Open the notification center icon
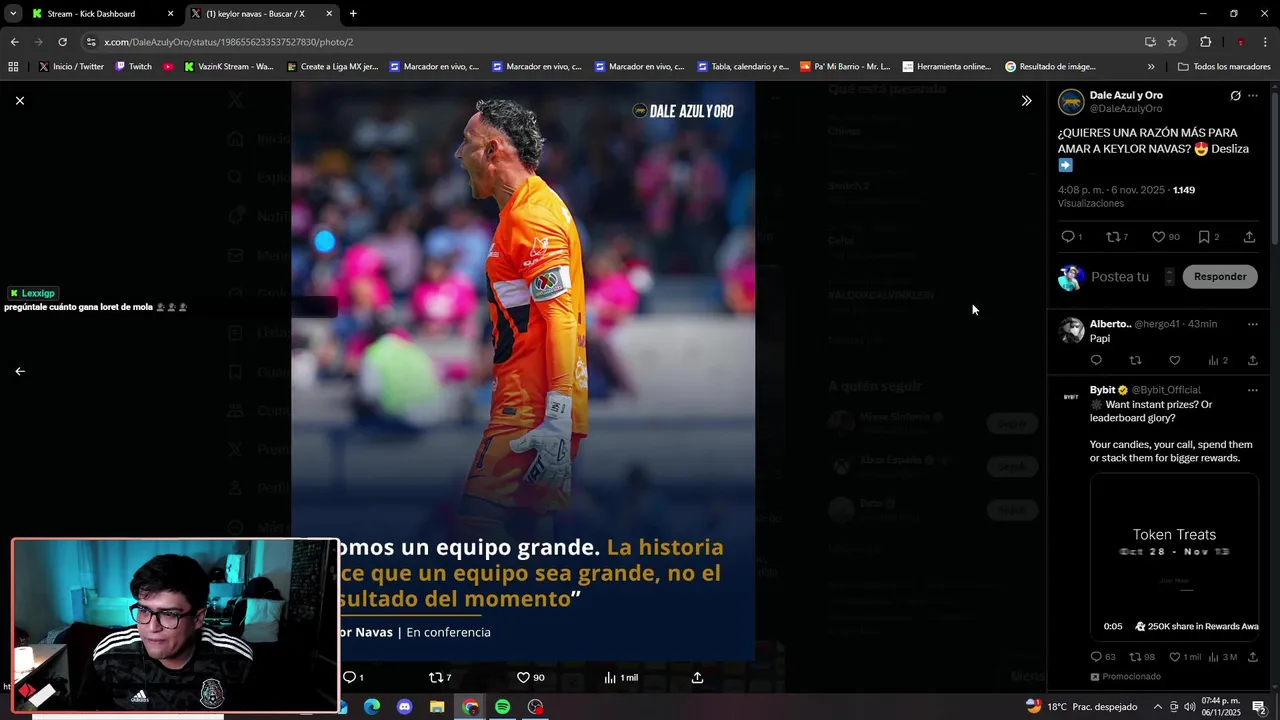1280x720 pixels. [1259, 707]
